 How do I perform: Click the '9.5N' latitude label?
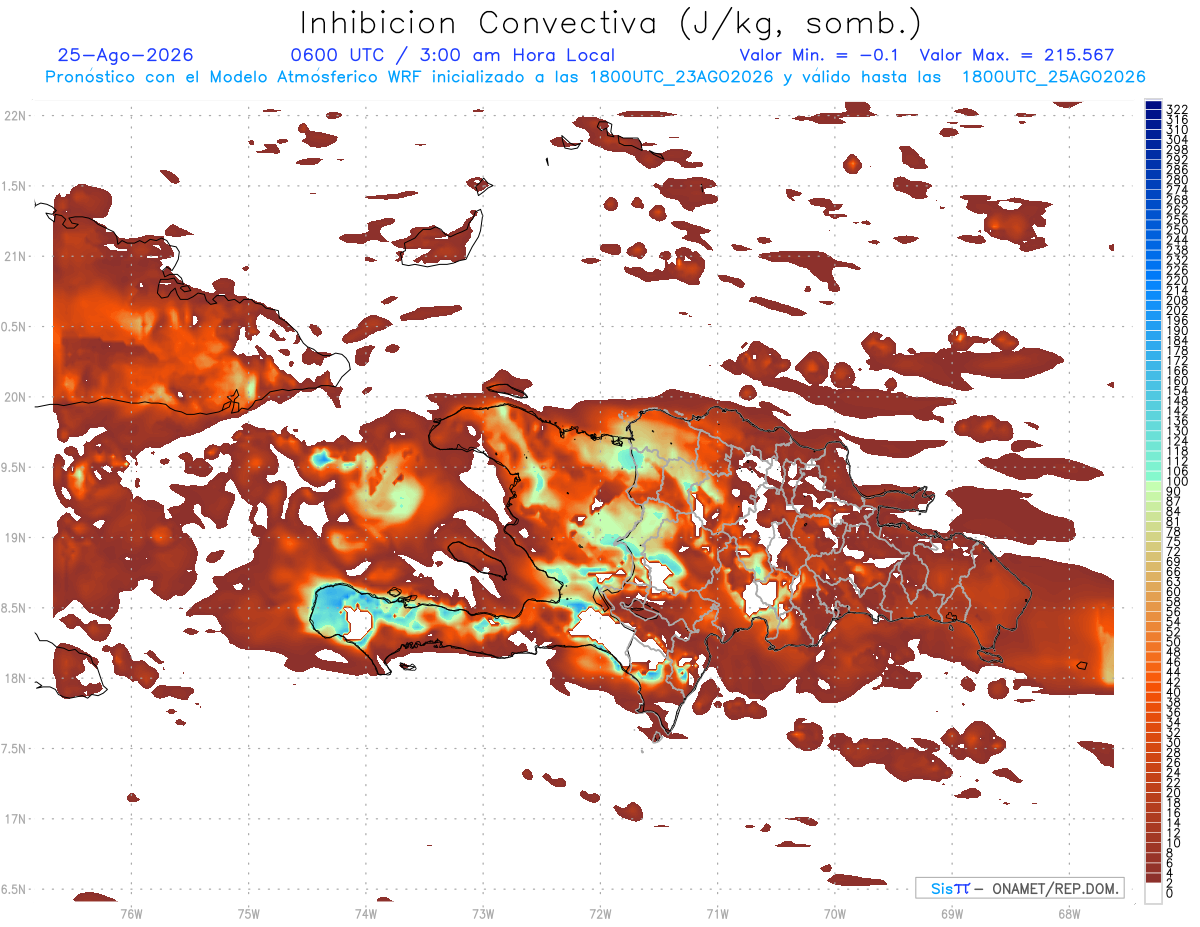pyautogui.click(x=15, y=467)
